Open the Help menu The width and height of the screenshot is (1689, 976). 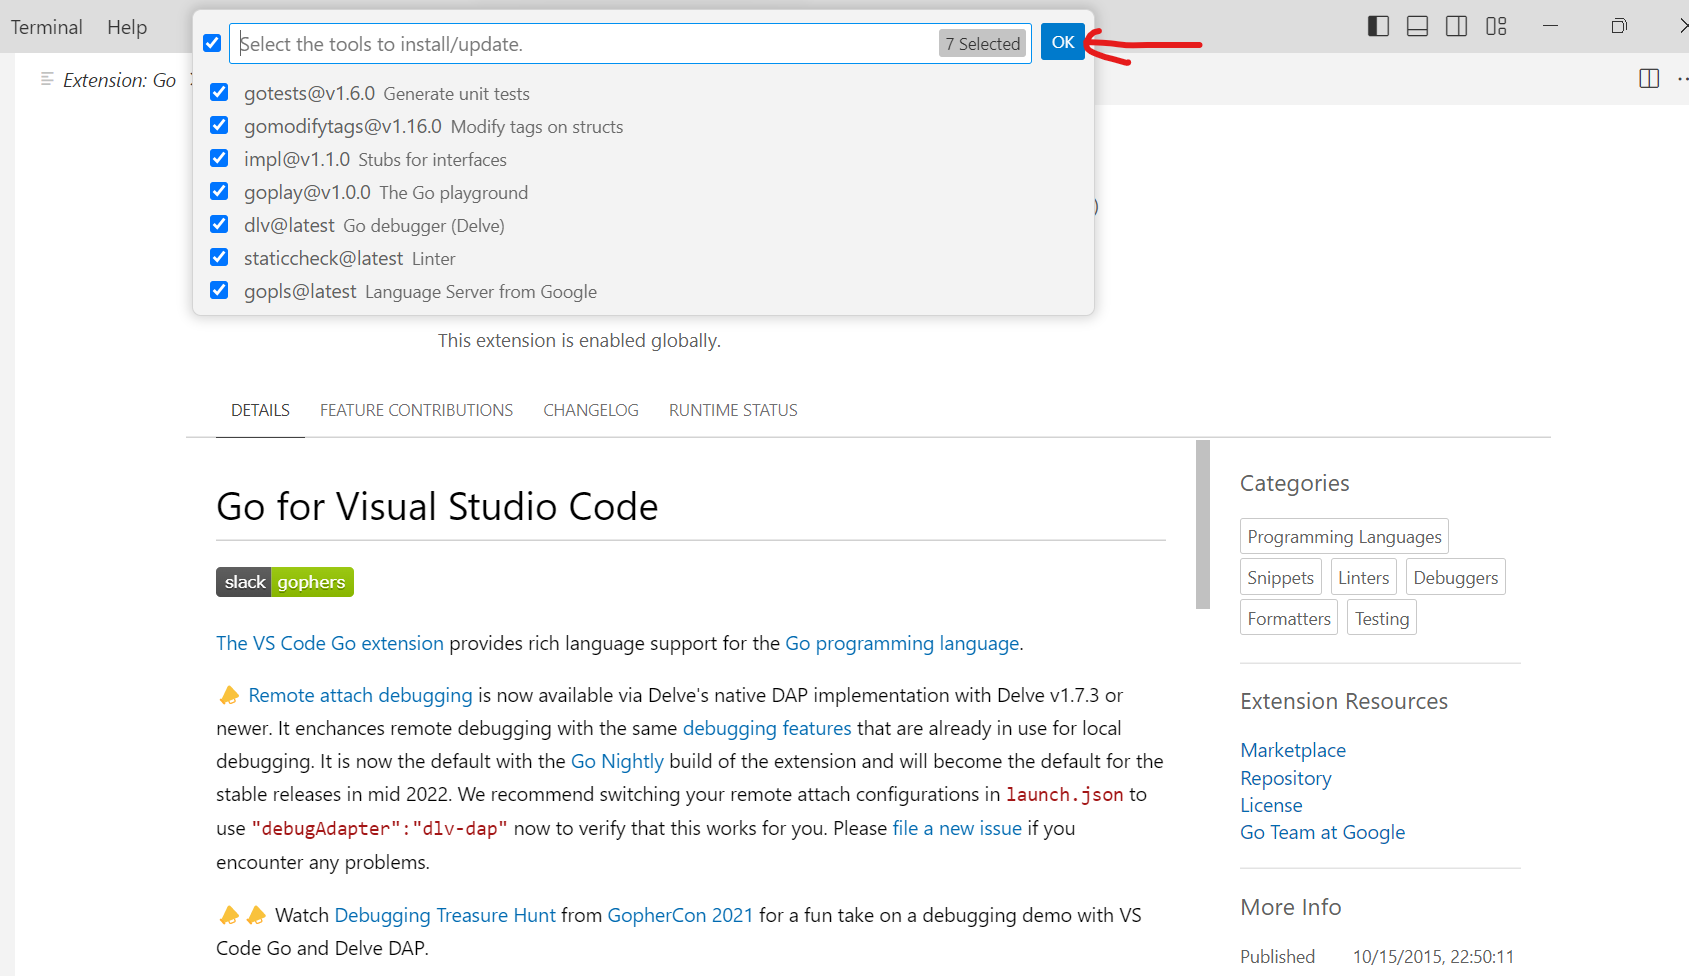pos(127,27)
